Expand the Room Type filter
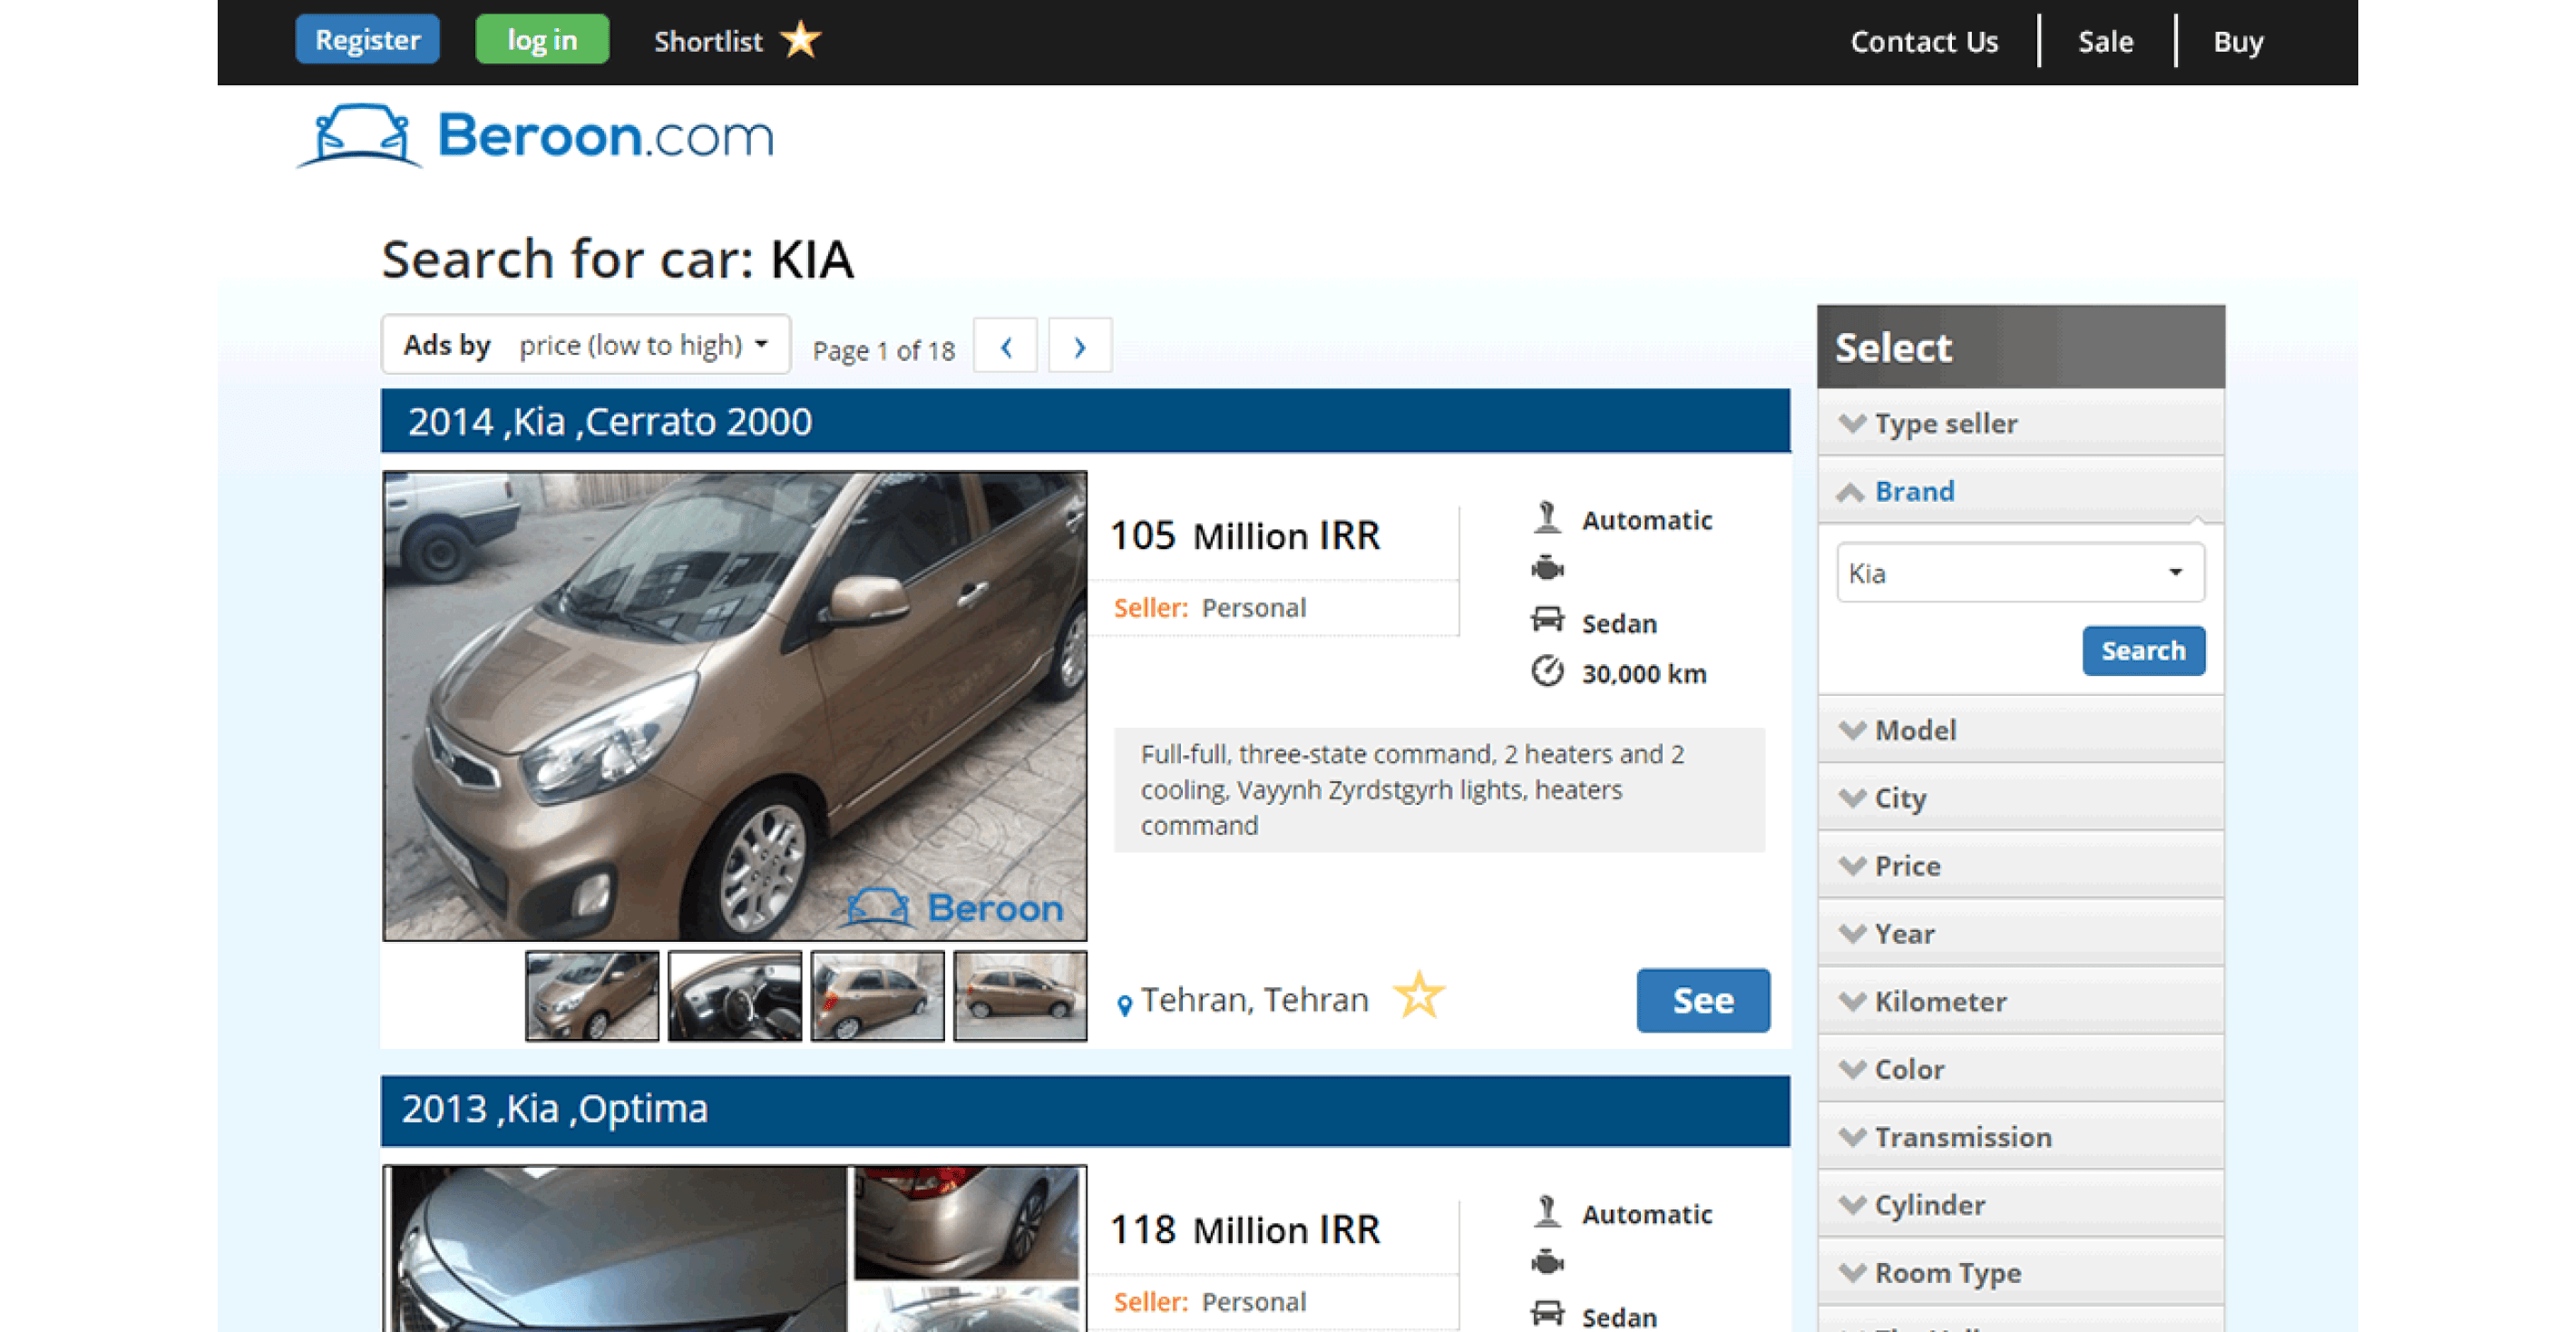The image size is (2576, 1332). pos(2020,1273)
